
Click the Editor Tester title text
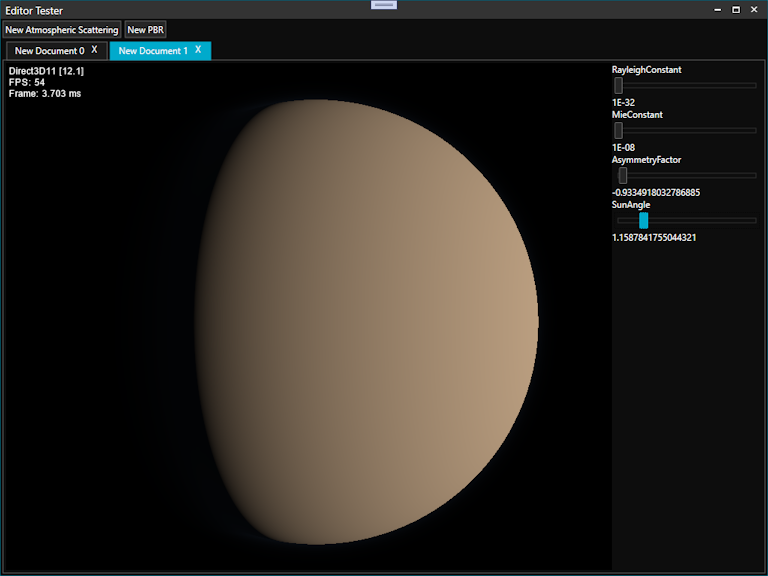(34, 11)
